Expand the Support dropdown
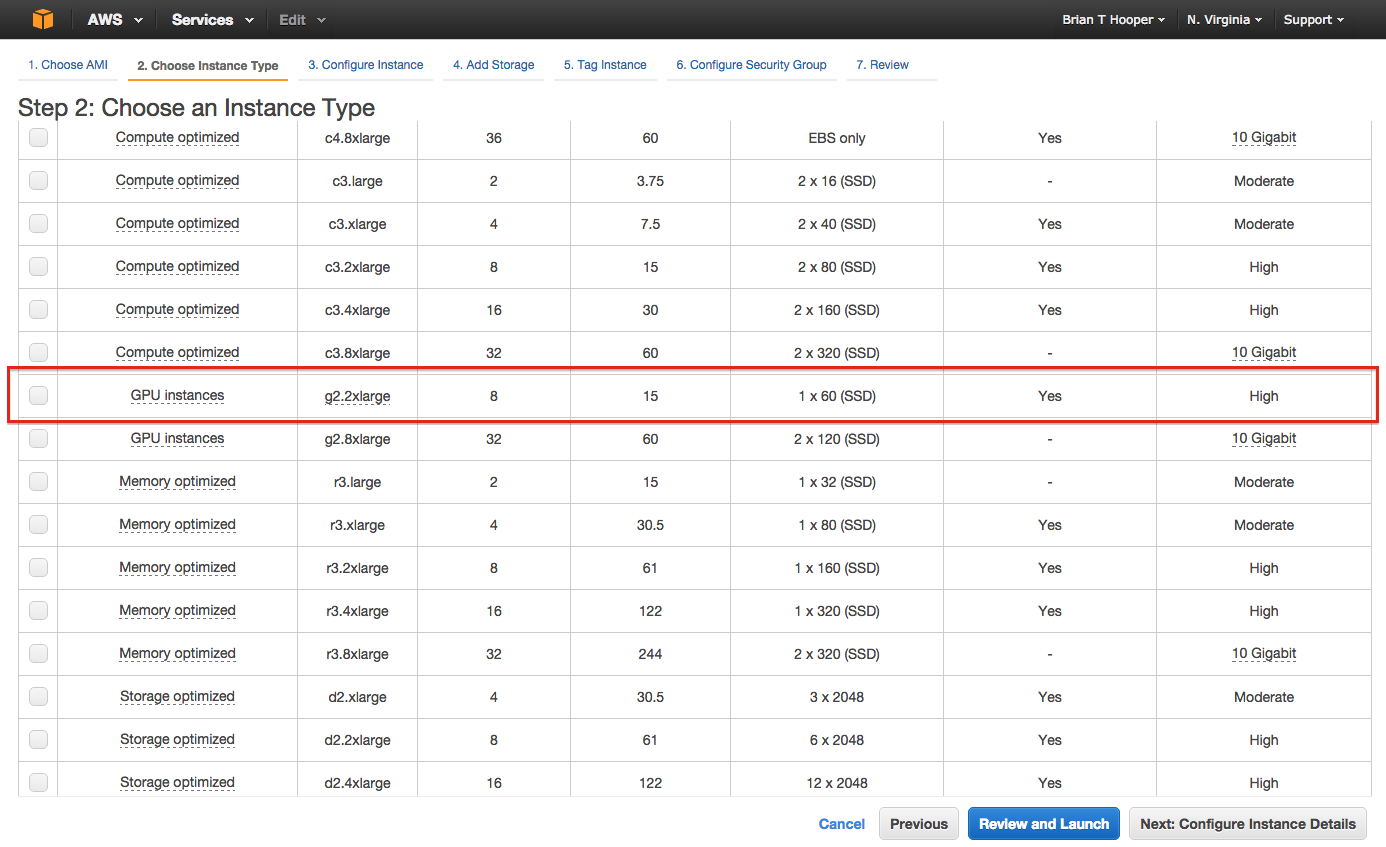The image size is (1386, 847). point(1313,19)
